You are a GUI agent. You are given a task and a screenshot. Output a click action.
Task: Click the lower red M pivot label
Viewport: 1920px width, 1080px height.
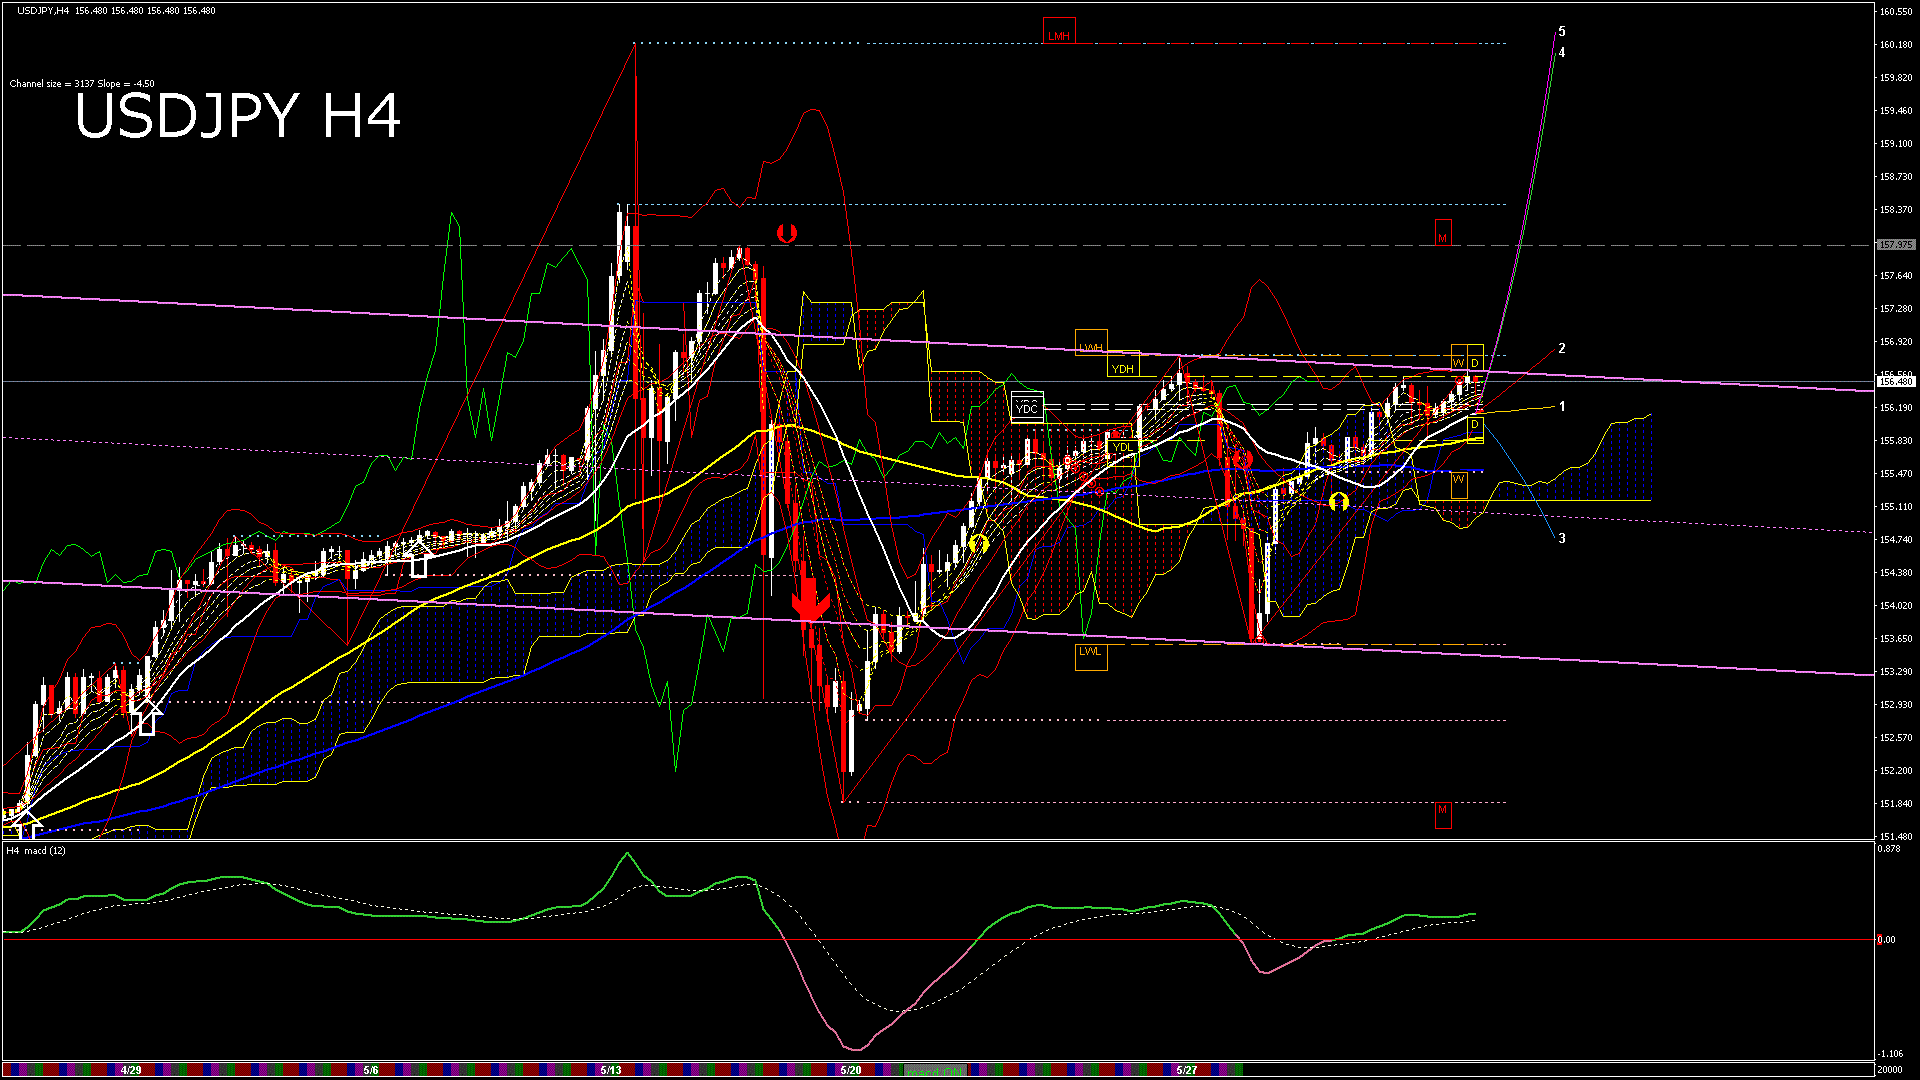1443,815
